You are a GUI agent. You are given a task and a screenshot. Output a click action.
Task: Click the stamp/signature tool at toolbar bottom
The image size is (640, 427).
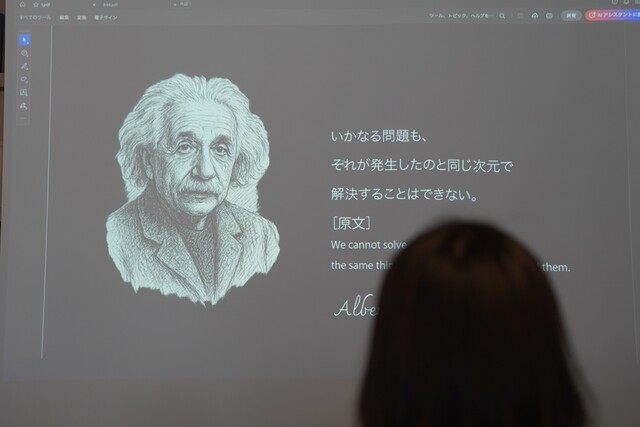click(24, 106)
